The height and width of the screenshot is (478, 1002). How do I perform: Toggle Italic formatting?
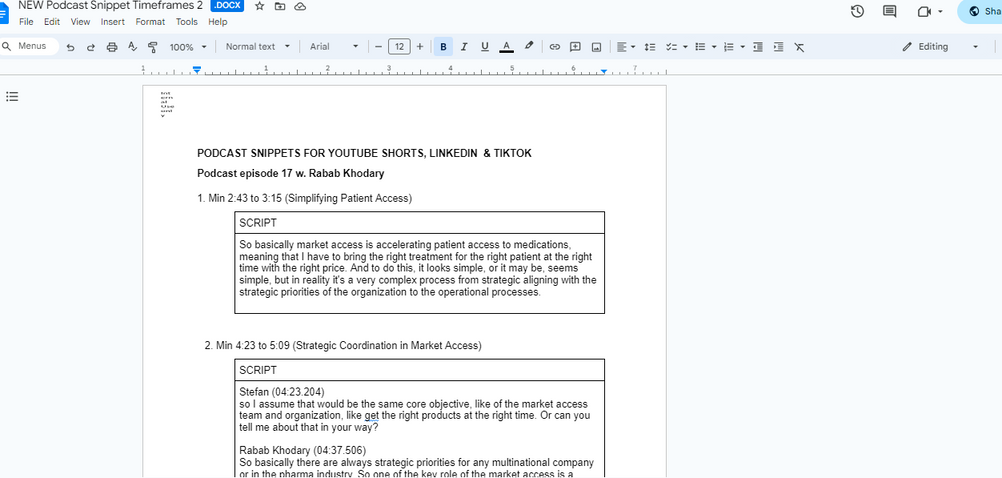(464, 47)
